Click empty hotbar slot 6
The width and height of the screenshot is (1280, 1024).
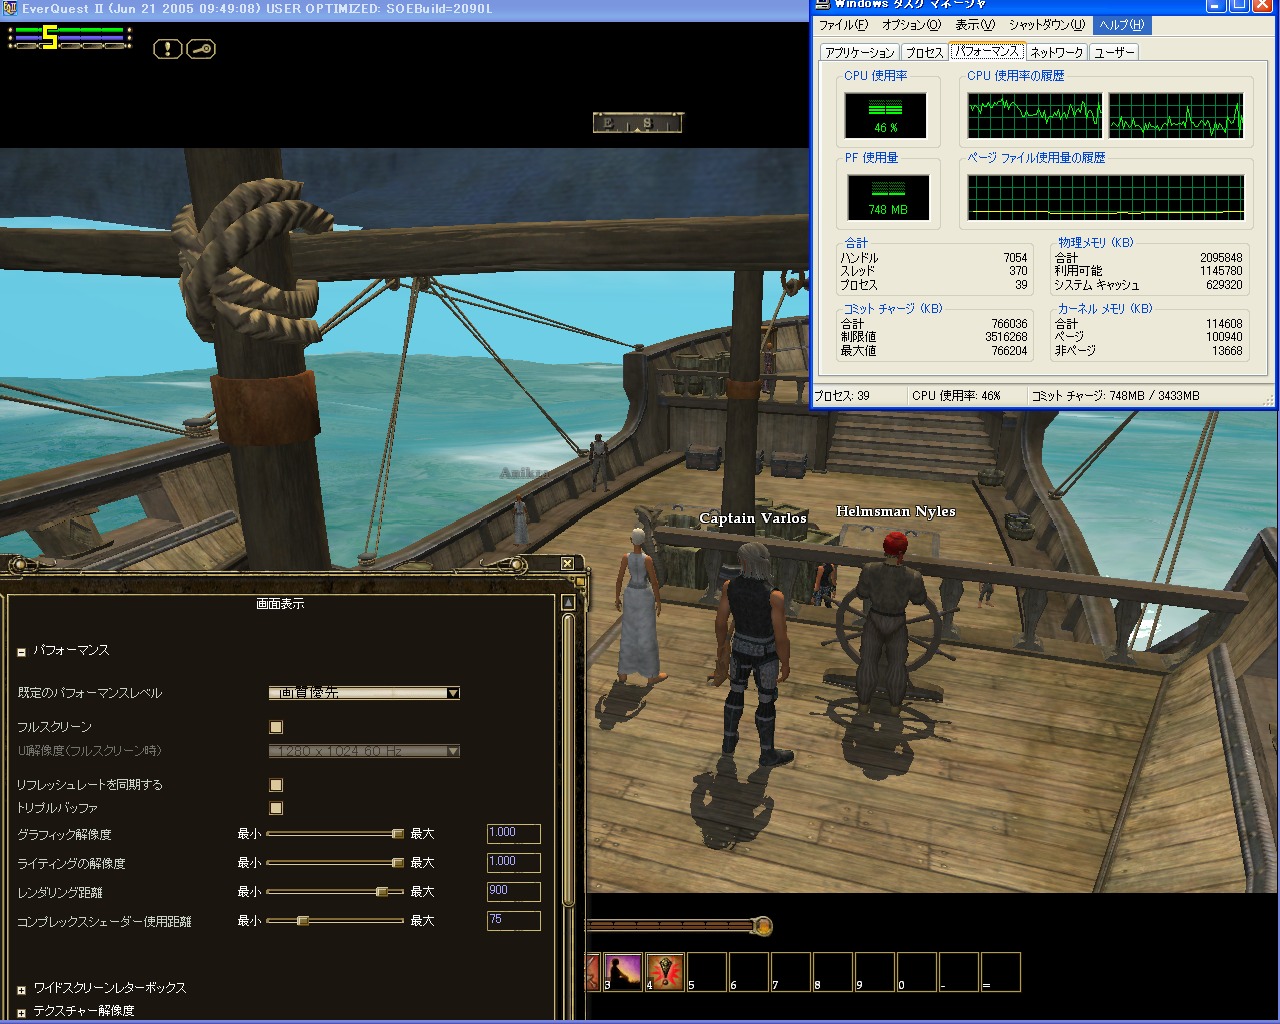[x=748, y=972]
